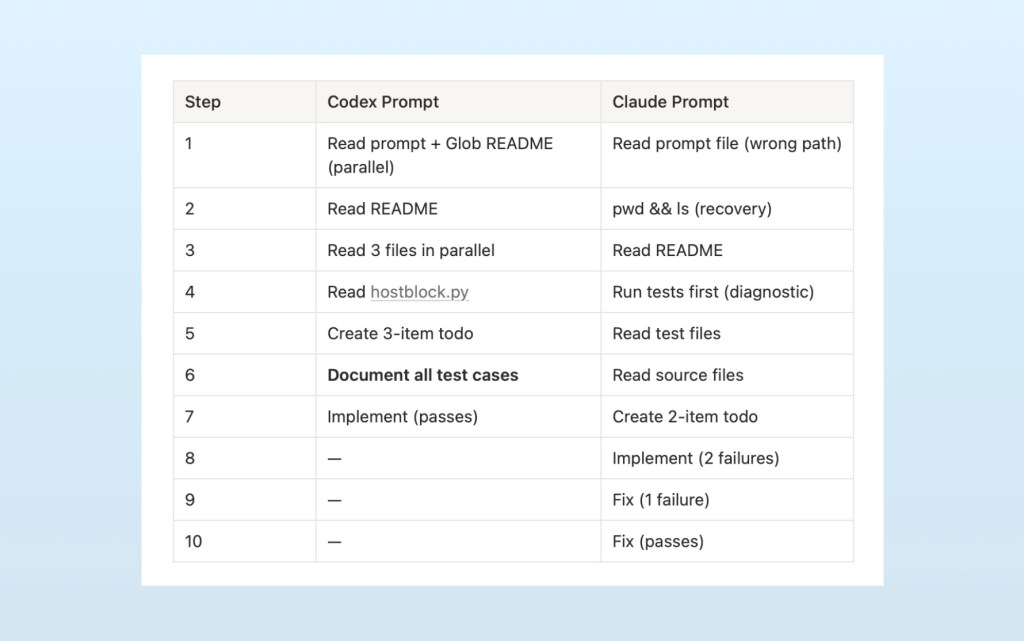
Task: Click the 'Read test files' cell
Action: click(x=666, y=333)
